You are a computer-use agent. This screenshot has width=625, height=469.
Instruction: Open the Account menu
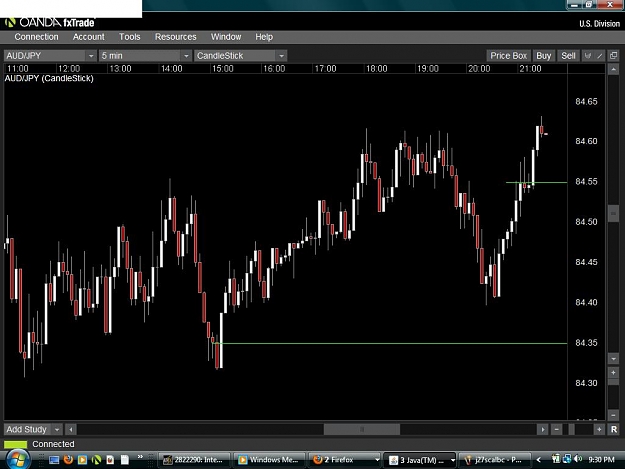(x=88, y=37)
